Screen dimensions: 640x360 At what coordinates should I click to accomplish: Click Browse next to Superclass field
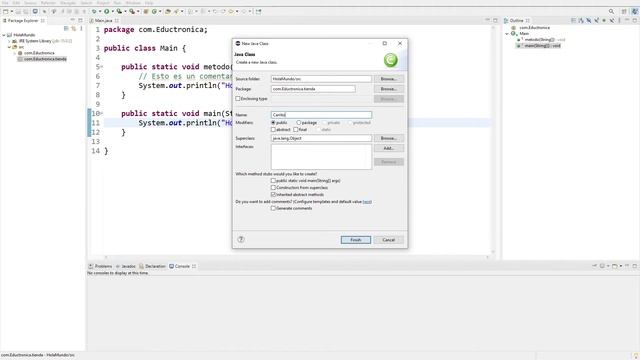[x=389, y=138]
